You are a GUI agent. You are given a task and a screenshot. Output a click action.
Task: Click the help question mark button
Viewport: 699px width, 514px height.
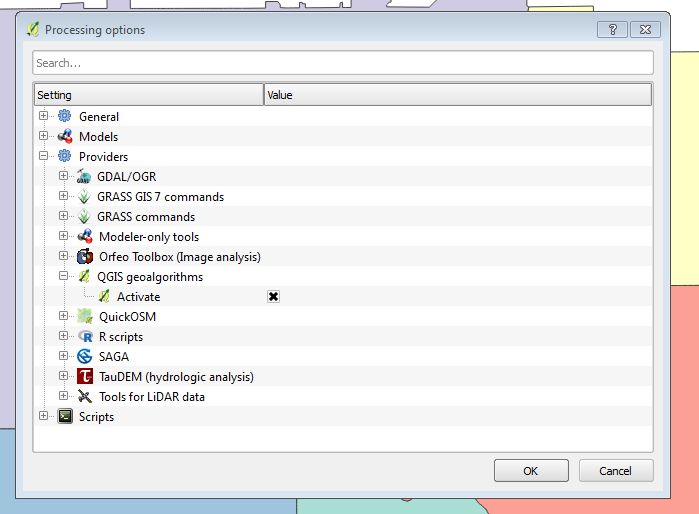[613, 30]
